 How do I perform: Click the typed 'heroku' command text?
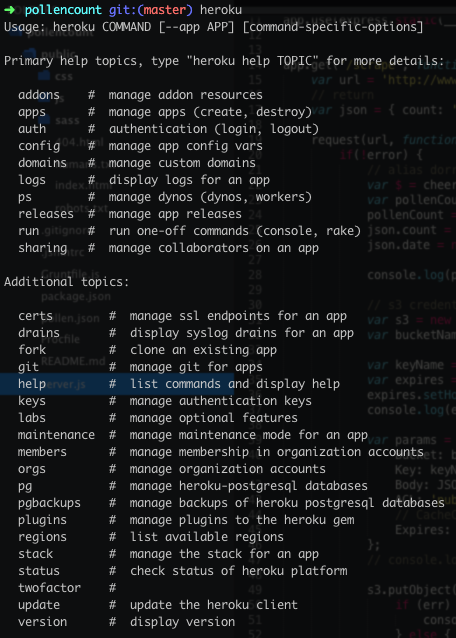click(221, 10)
